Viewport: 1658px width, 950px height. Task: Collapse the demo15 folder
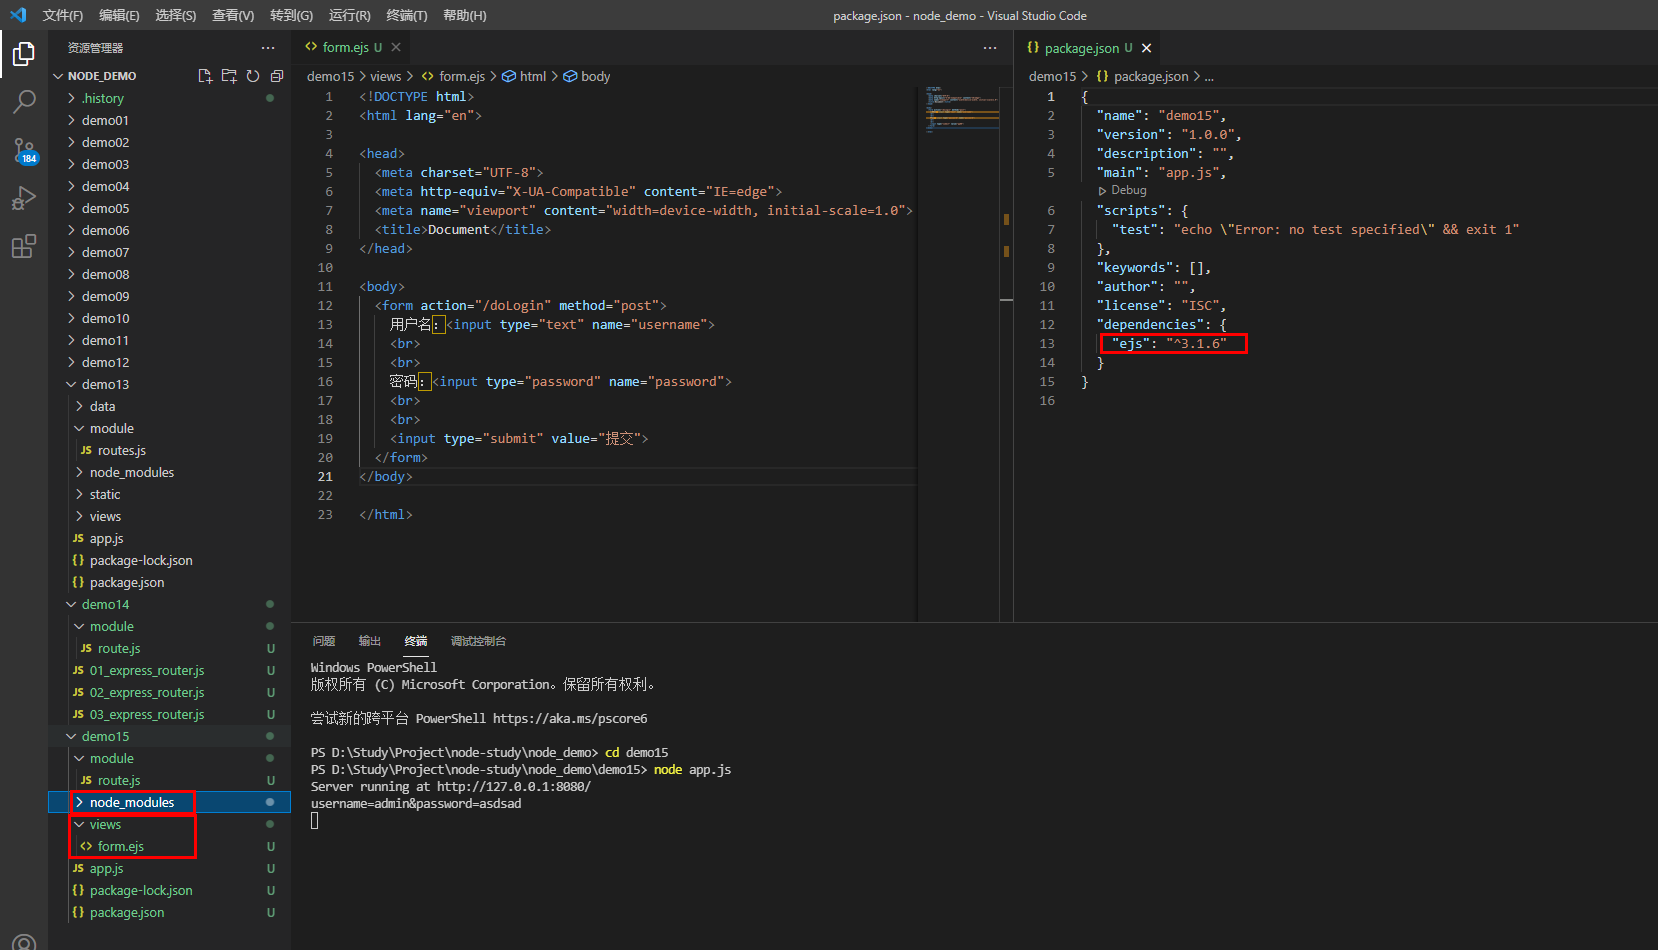169,736
